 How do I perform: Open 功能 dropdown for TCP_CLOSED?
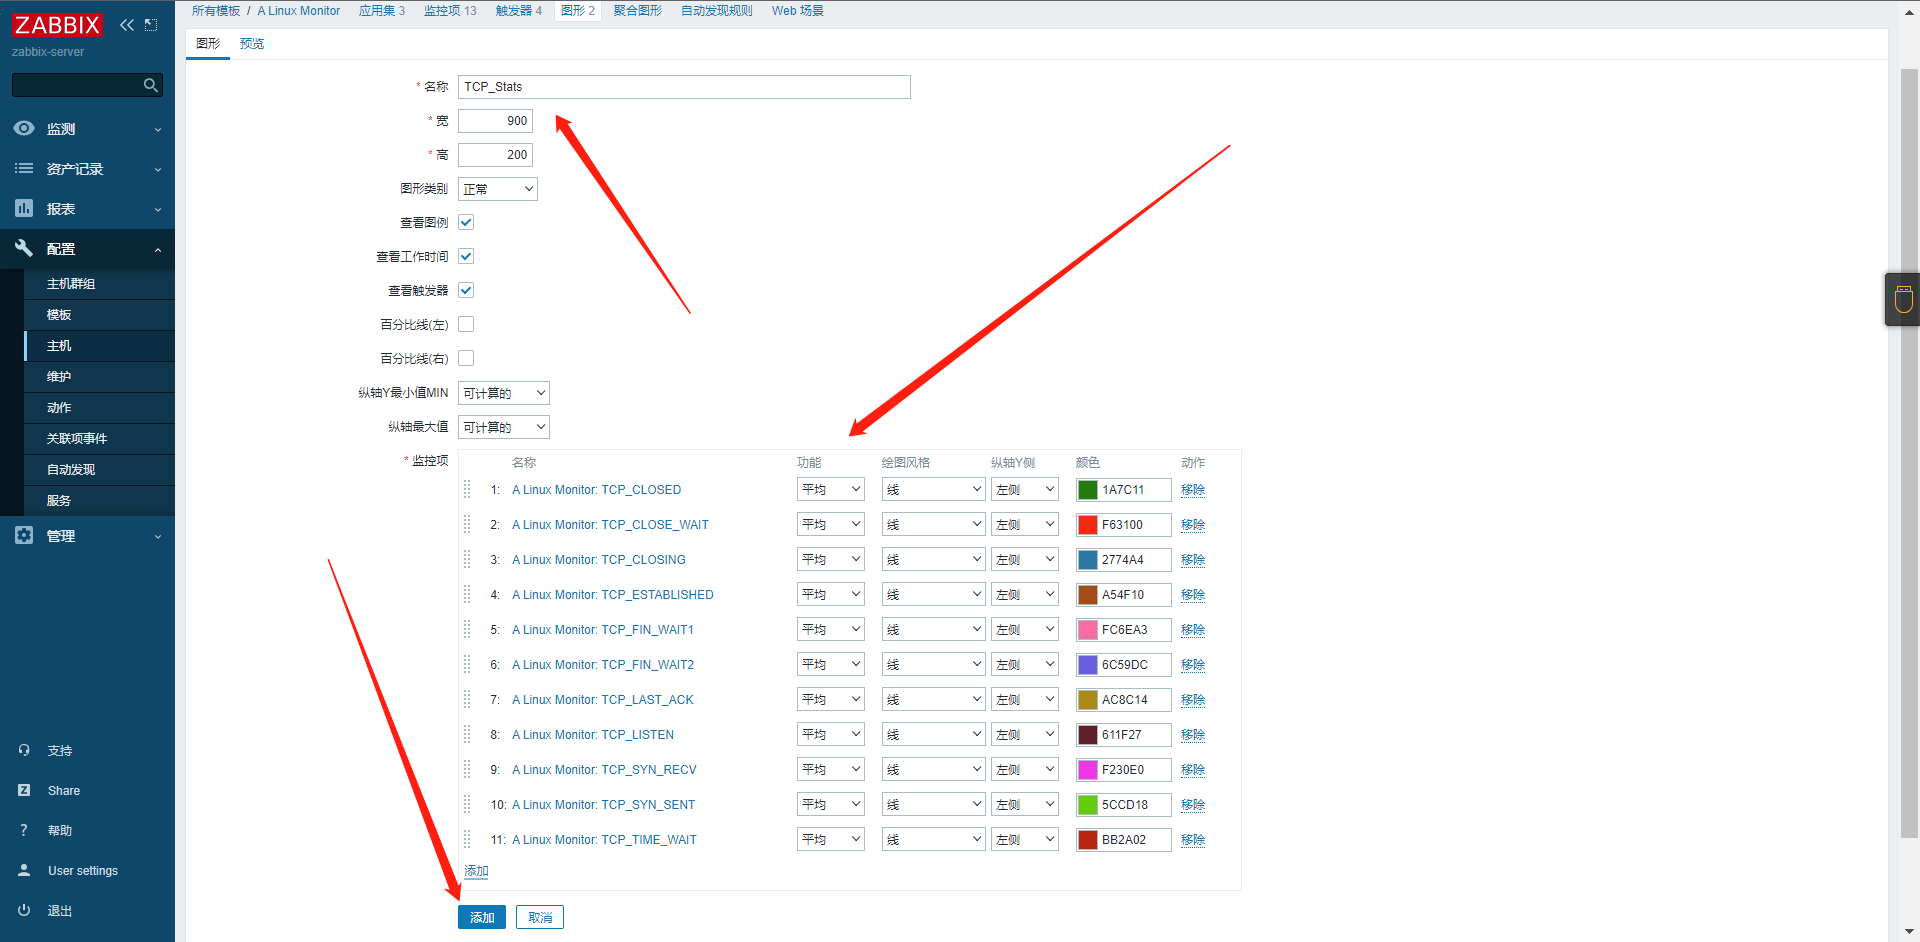click(831, 489)
